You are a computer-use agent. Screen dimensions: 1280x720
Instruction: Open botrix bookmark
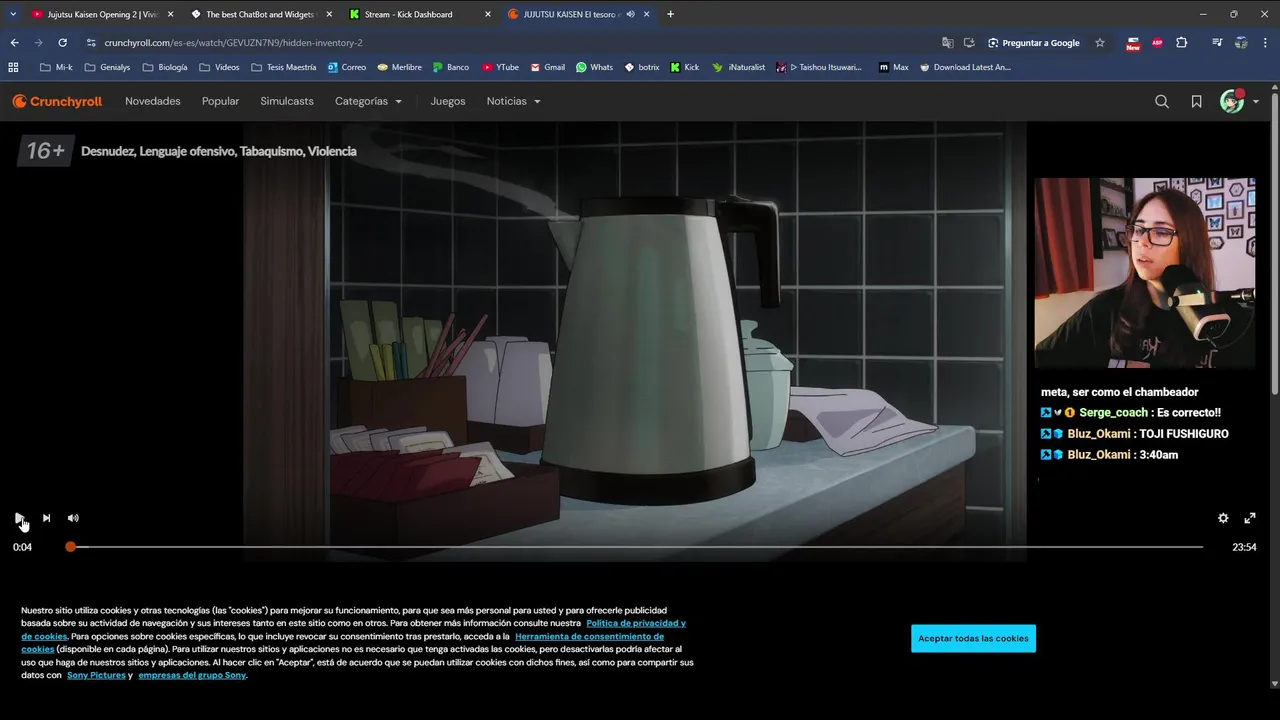[x=642, y=67]
